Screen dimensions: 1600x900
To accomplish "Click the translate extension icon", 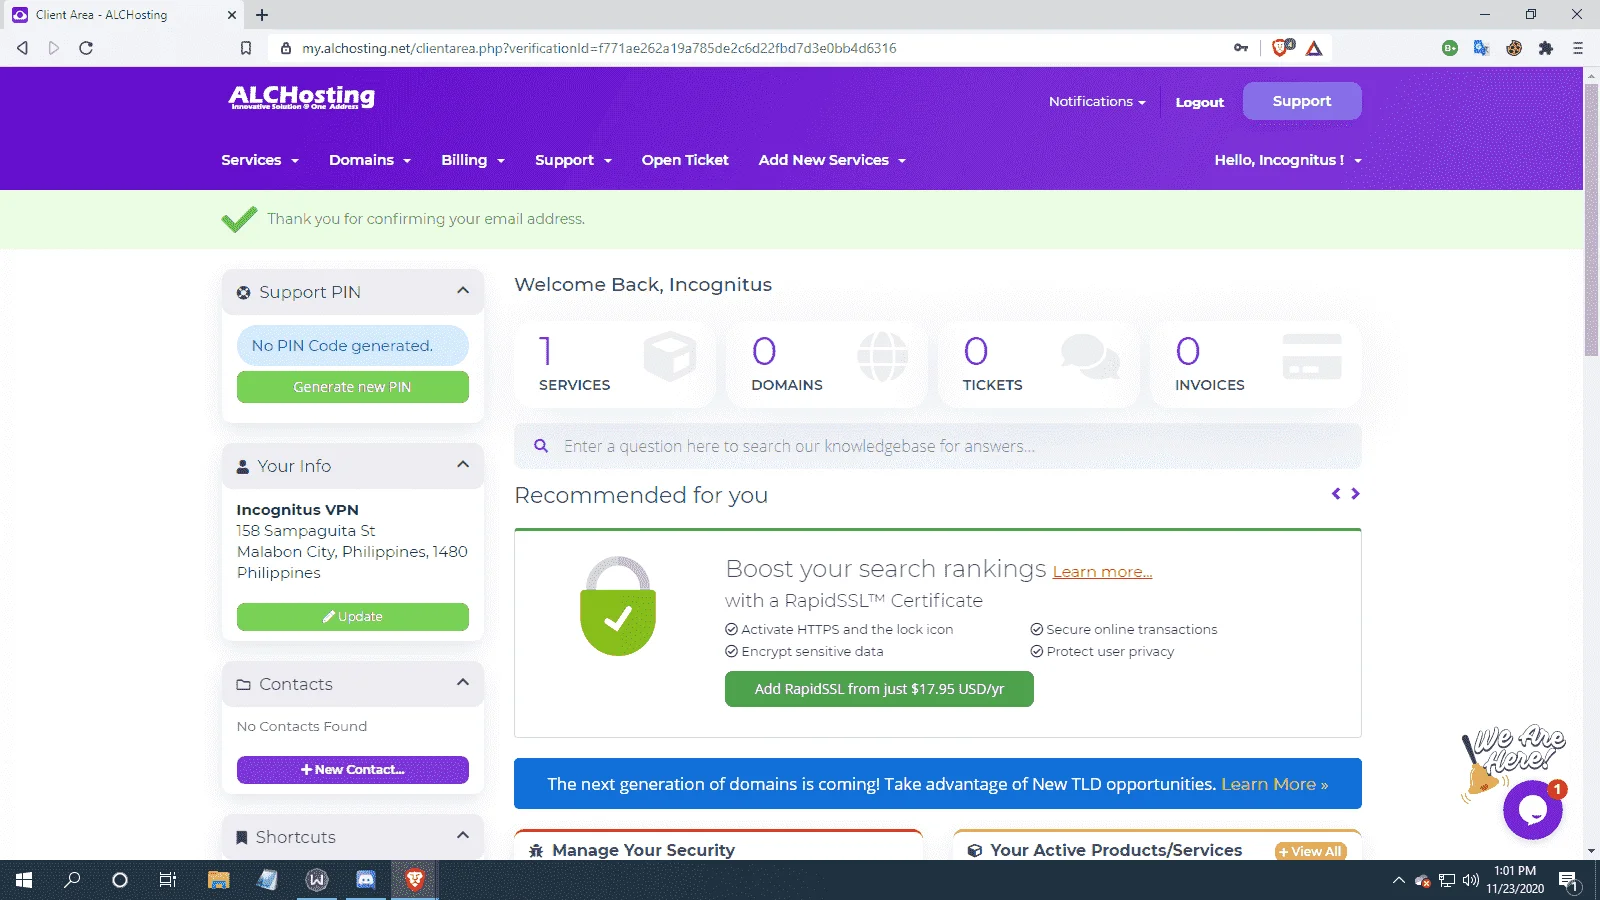I will (1481, 48).
